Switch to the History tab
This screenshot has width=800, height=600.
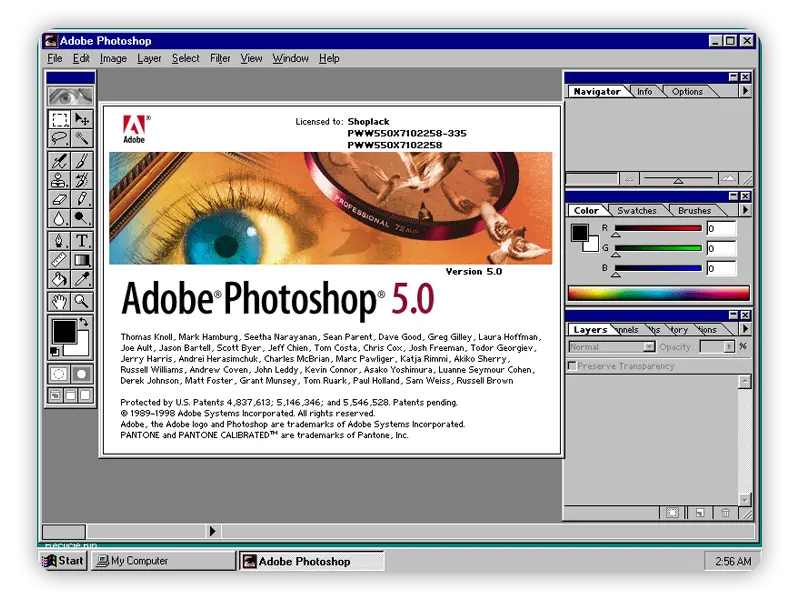coord(679,330)
